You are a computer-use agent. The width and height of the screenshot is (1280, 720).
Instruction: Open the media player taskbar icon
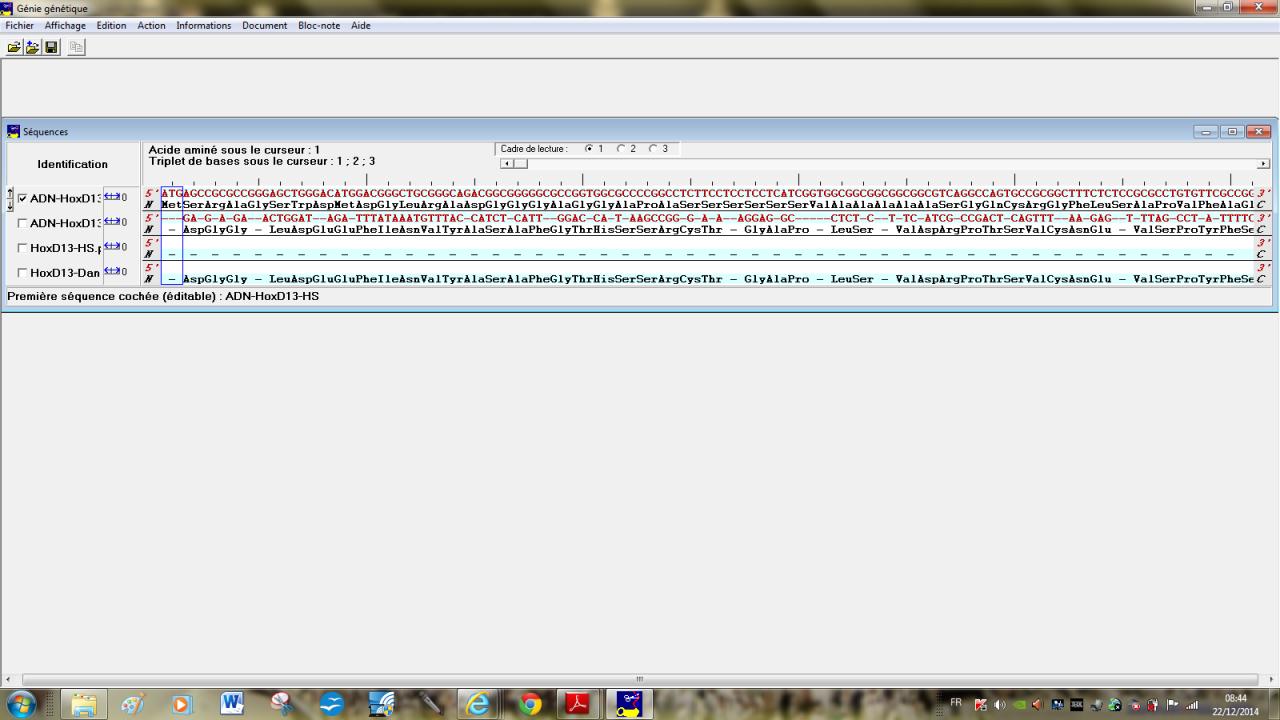pos(181,704)
